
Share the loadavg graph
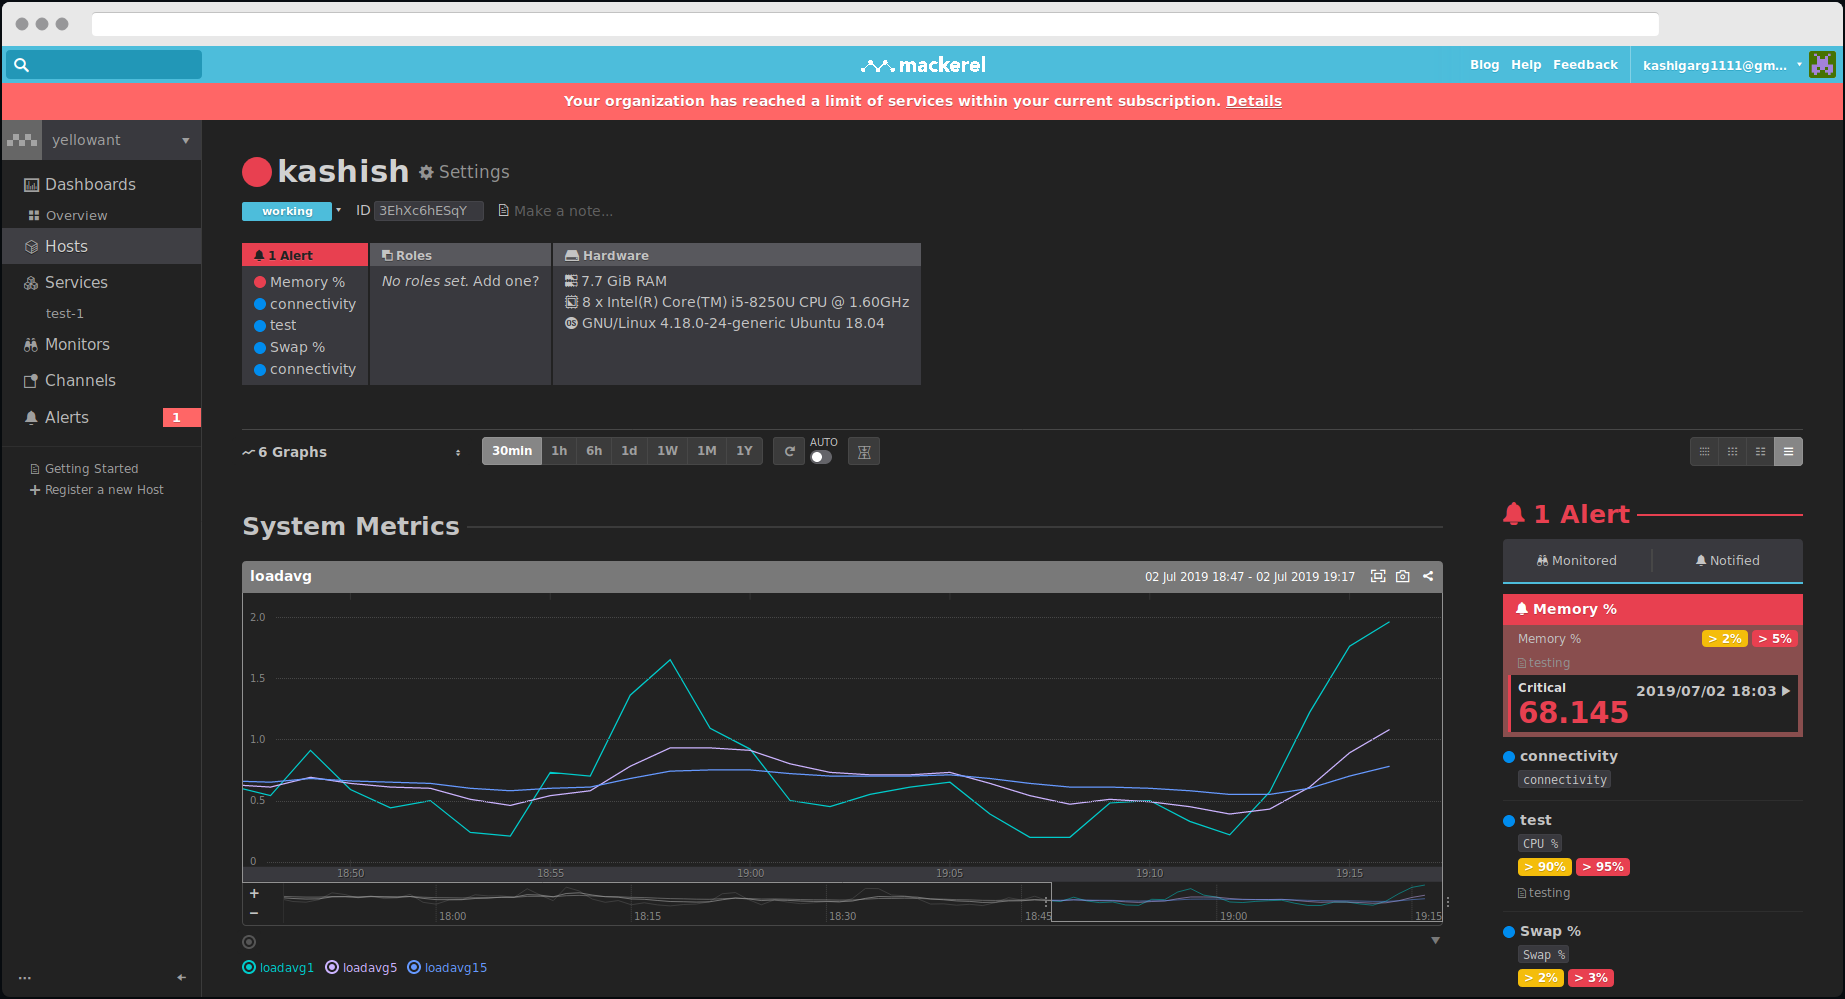click(1428, 576)
